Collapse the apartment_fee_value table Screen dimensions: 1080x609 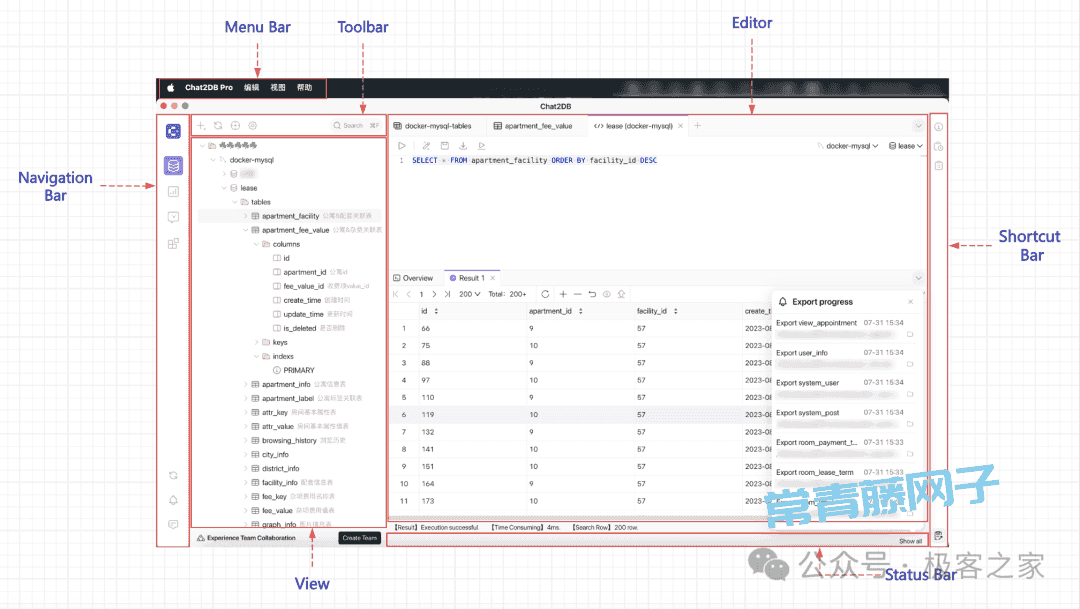245,230
